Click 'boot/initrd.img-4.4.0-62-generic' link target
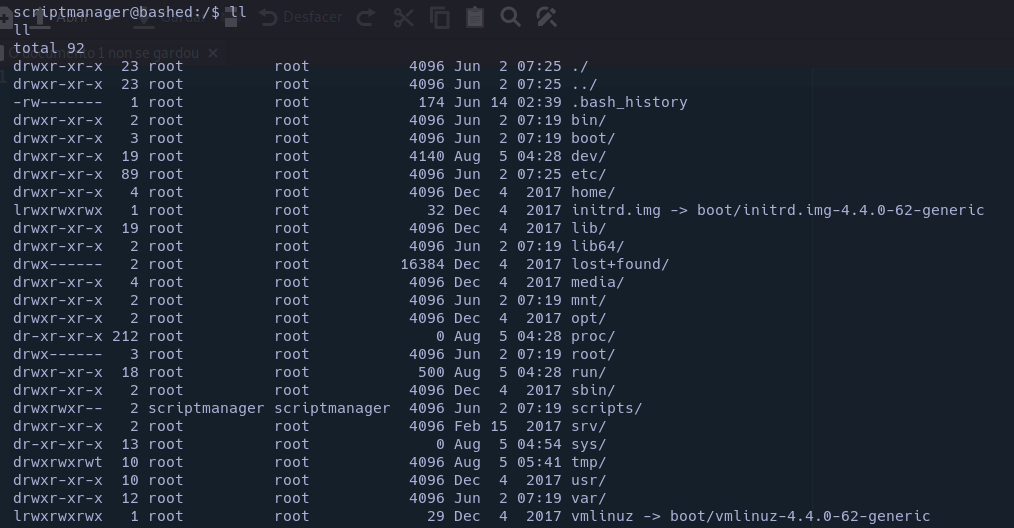Viewport: 1014px width, 528px height. [x=840, y=210]
